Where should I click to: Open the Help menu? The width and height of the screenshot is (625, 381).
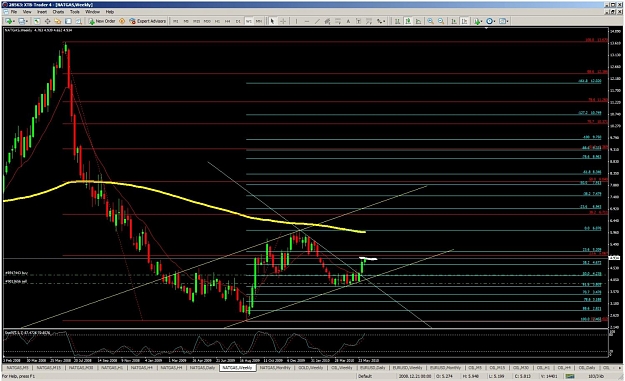110,12
